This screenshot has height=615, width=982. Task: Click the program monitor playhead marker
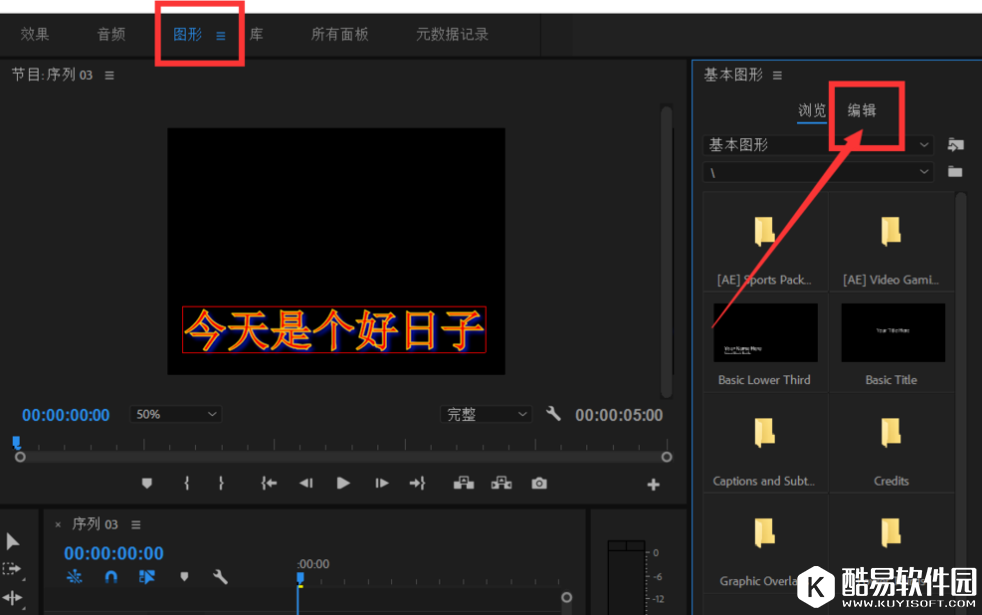click(16, 441)
